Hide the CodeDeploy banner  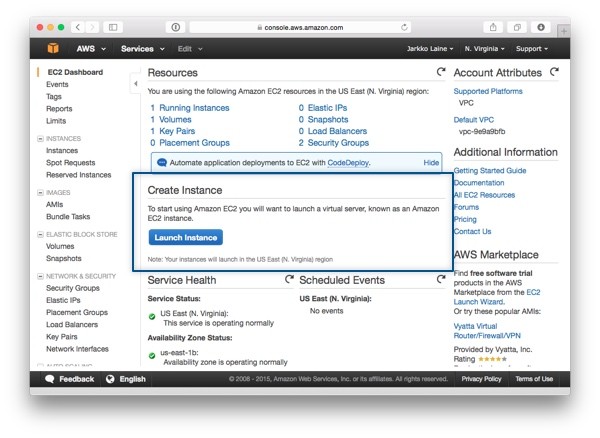click(x=431, y=163)
